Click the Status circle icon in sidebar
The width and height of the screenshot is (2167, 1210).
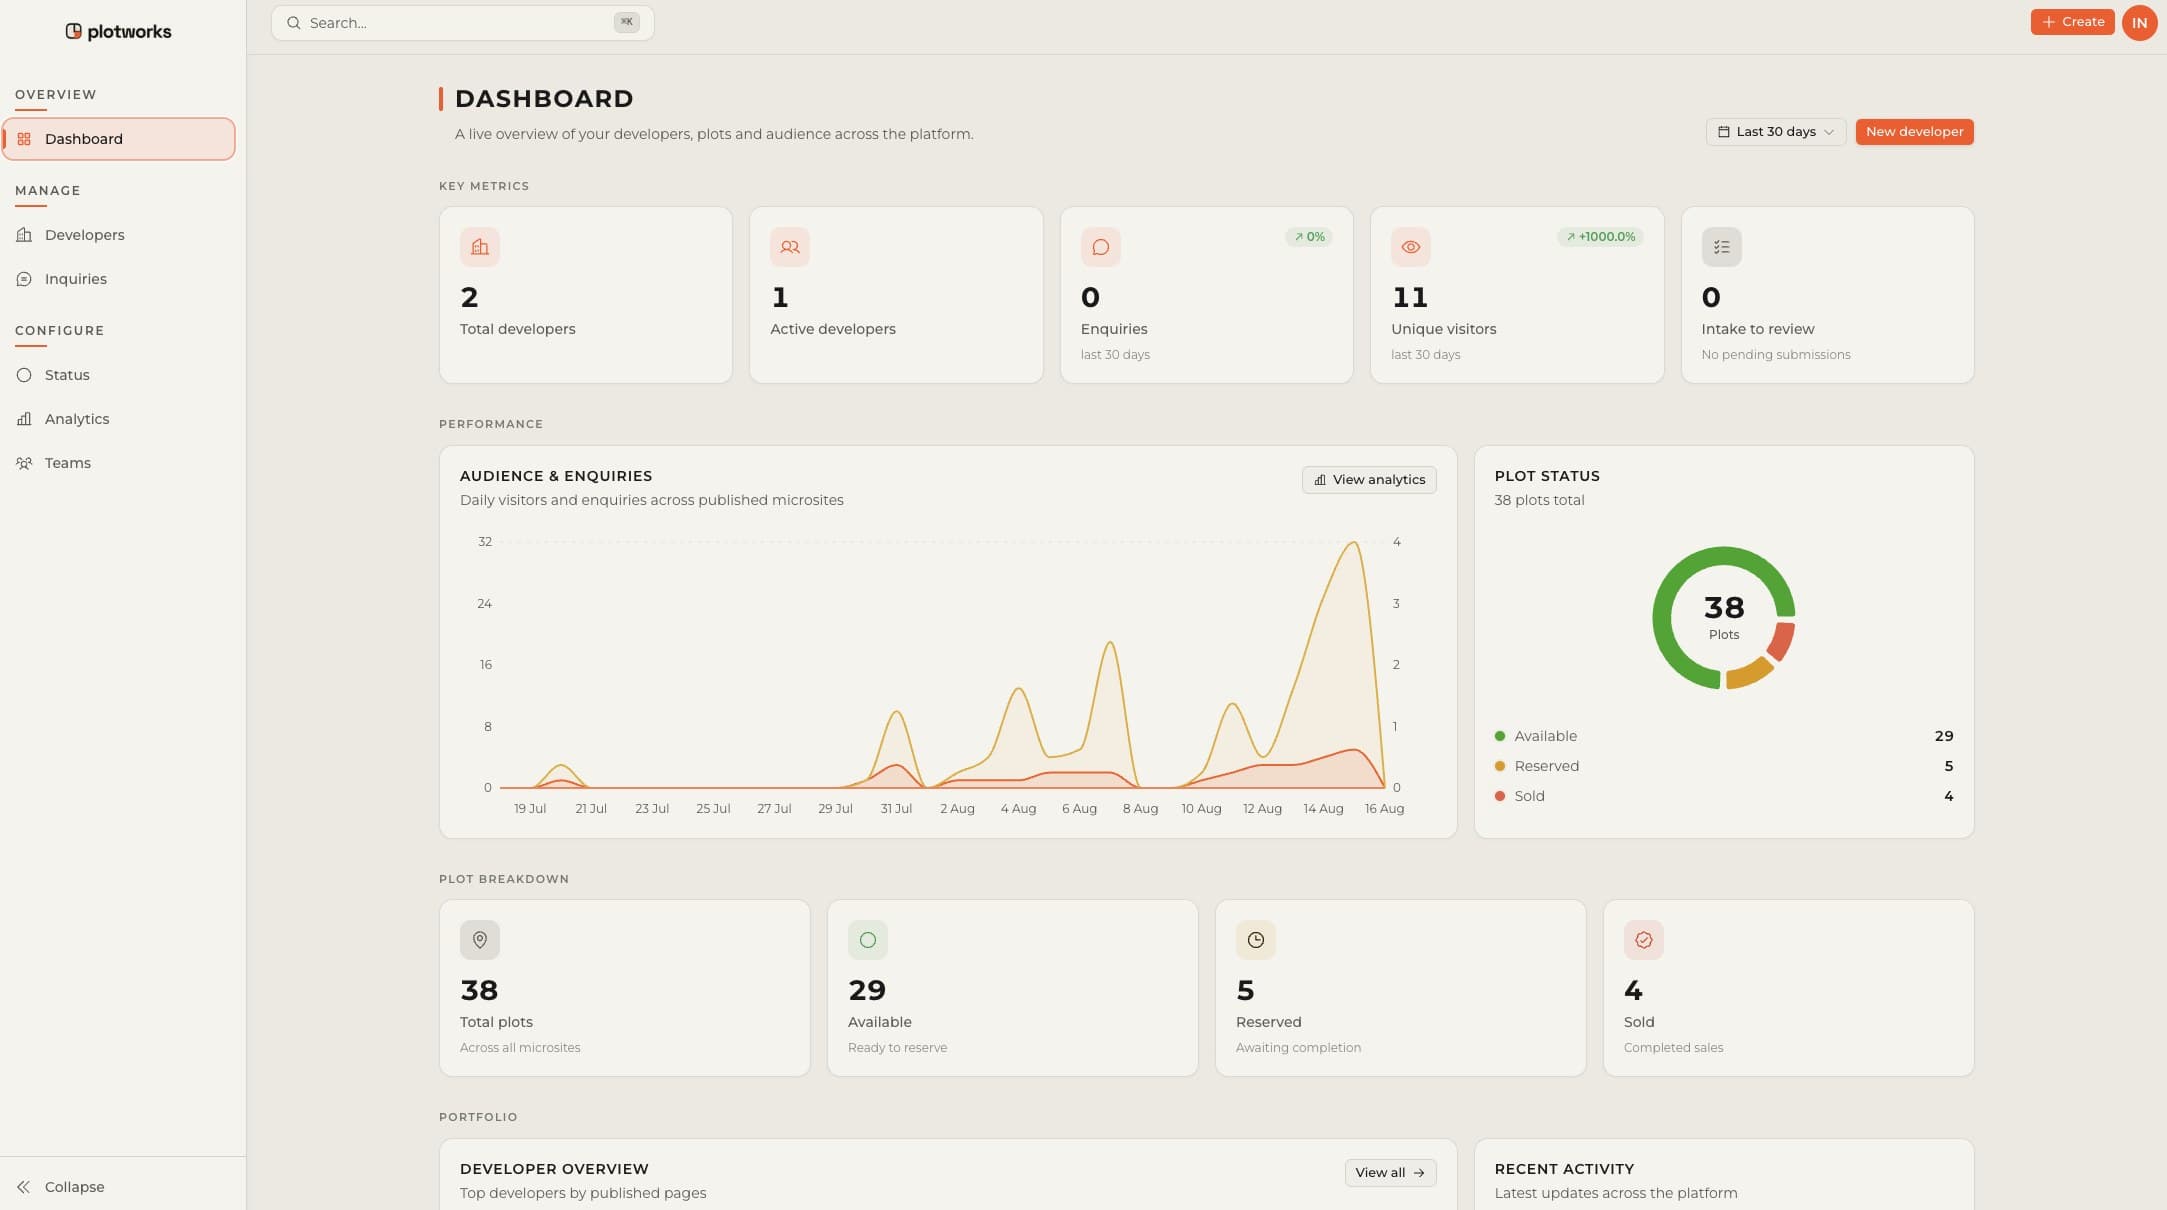pyautogui.click(x=24, y=375)
